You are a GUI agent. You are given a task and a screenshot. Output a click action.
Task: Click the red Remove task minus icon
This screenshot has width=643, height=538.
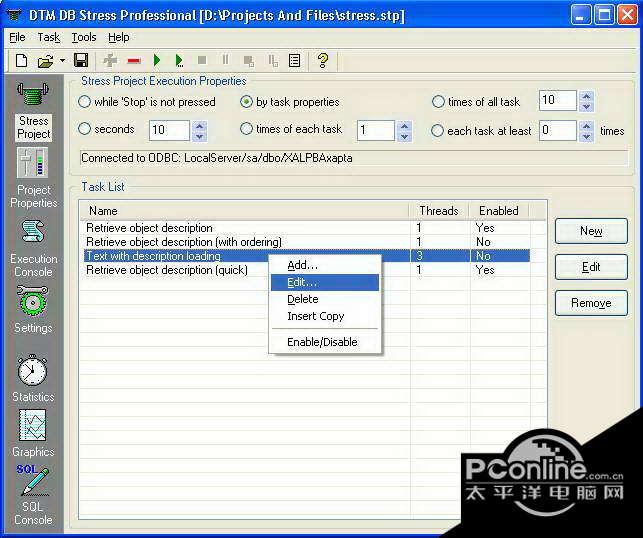[134, 61]
